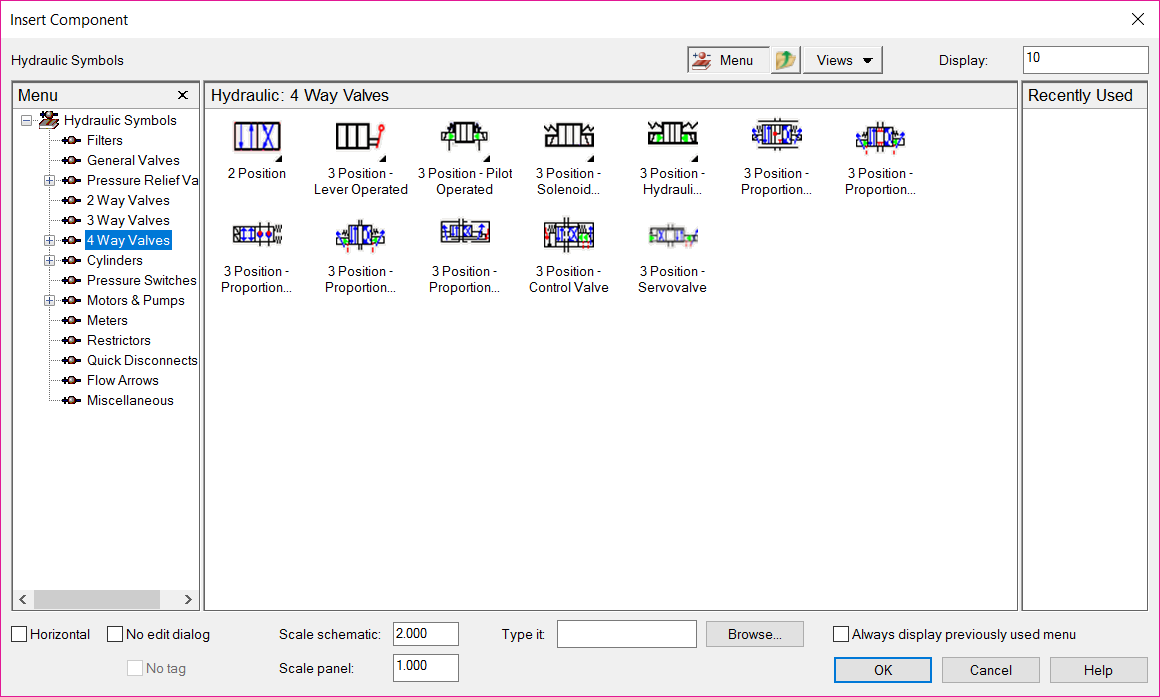Image resolution: width=1160 pixels, height=697 pixels.
Task: Open the Views dropdown
Action: (843, 60)
